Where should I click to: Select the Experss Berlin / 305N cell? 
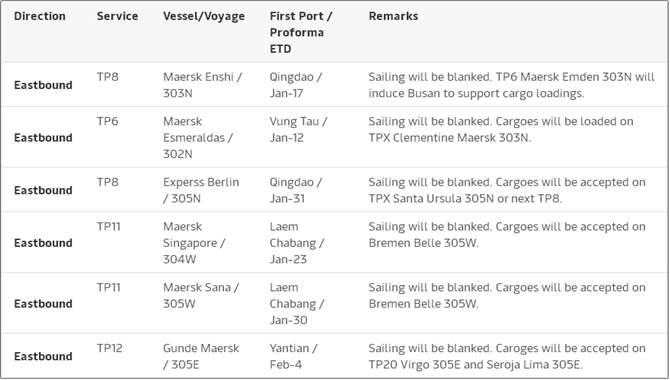[201, 190]
